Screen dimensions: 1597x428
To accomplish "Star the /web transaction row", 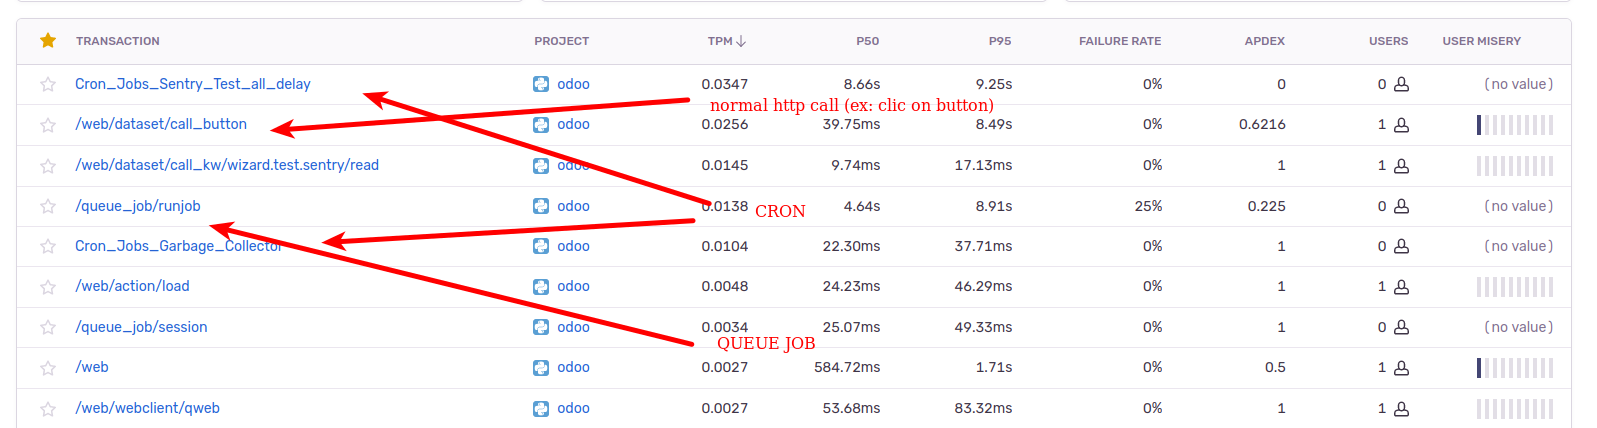I will (x=48, y=368).
